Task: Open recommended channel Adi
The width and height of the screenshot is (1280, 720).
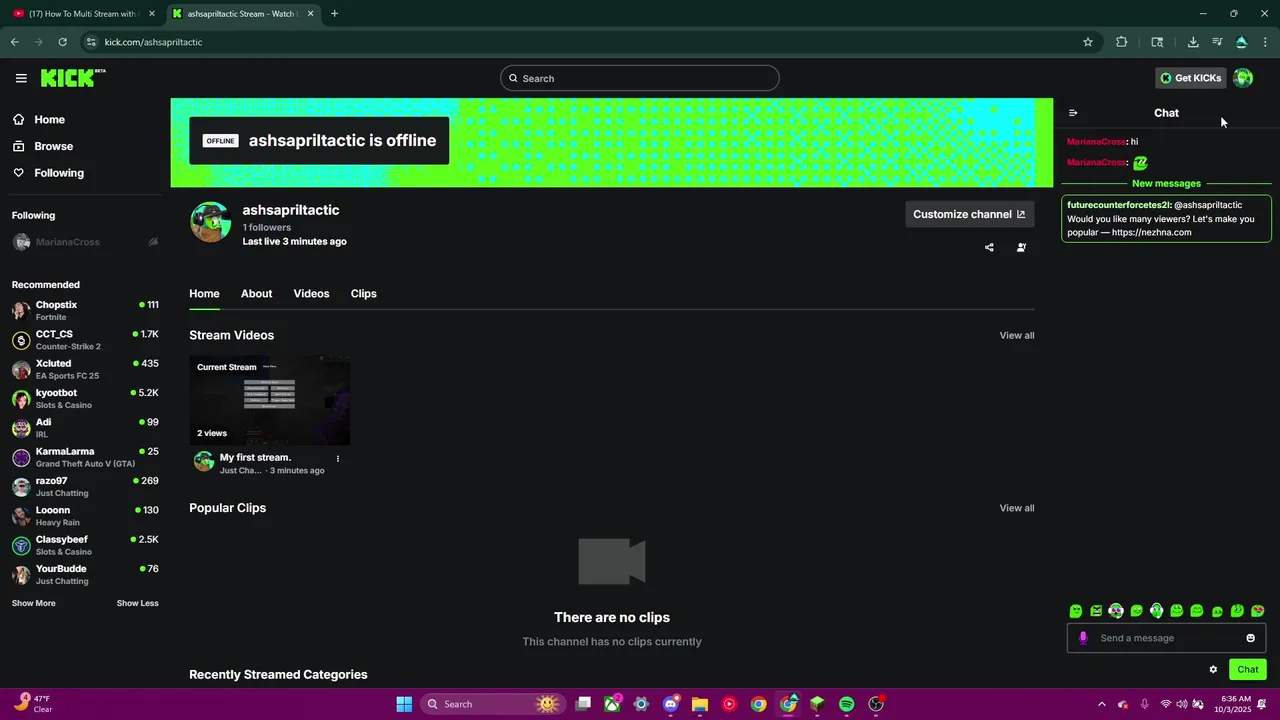Action: (x=85, y=428)
